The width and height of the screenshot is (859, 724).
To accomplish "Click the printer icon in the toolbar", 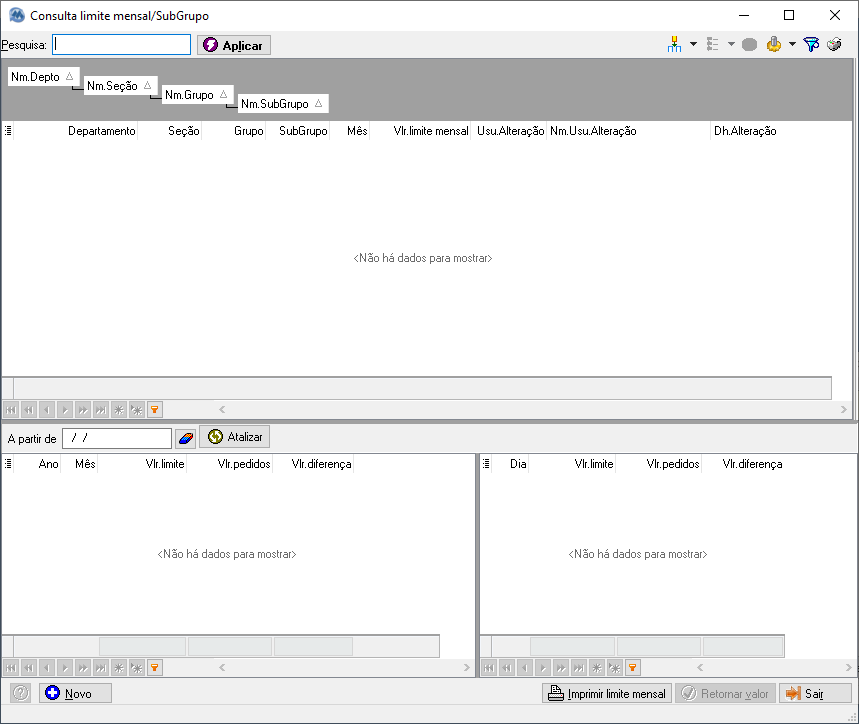I will click(834, 44).
